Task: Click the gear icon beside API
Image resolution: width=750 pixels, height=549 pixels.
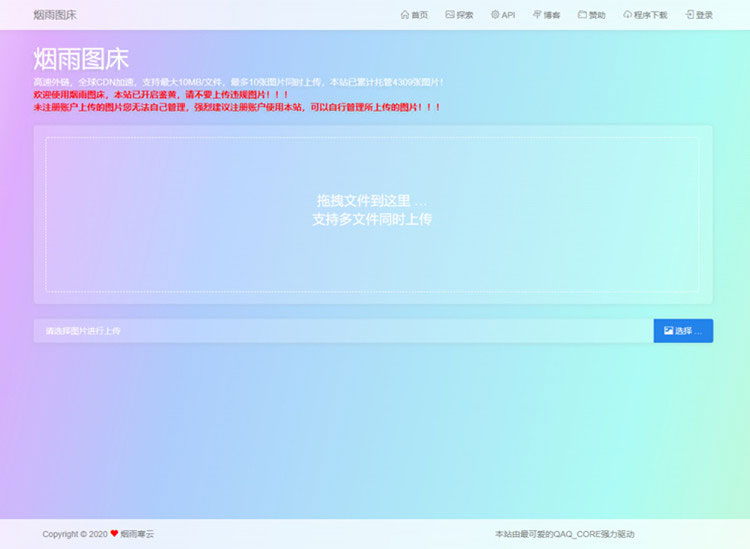Action: tap(494, 15)
